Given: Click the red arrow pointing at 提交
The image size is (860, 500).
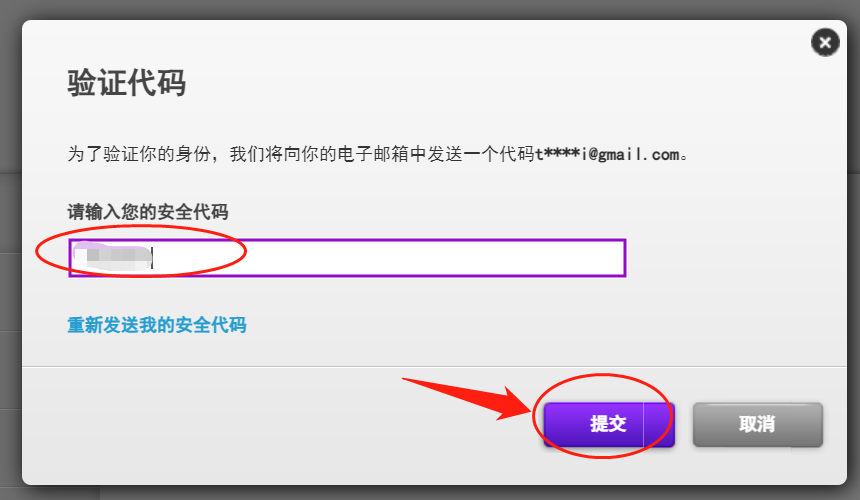Looking at the screenshot, I should [x=466, y=399].
